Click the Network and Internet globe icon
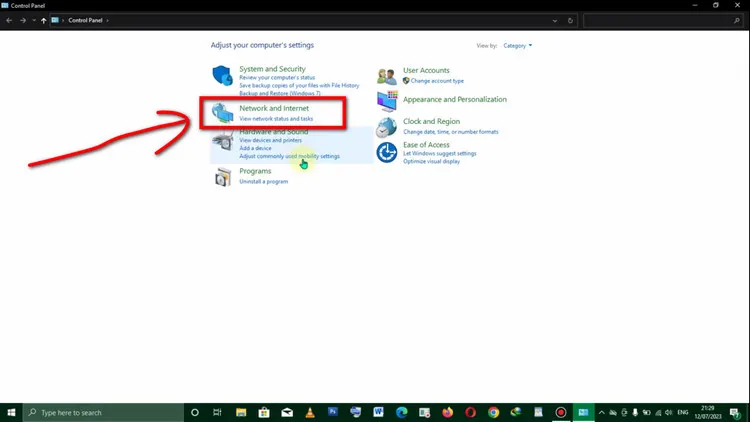 point(222,113)
